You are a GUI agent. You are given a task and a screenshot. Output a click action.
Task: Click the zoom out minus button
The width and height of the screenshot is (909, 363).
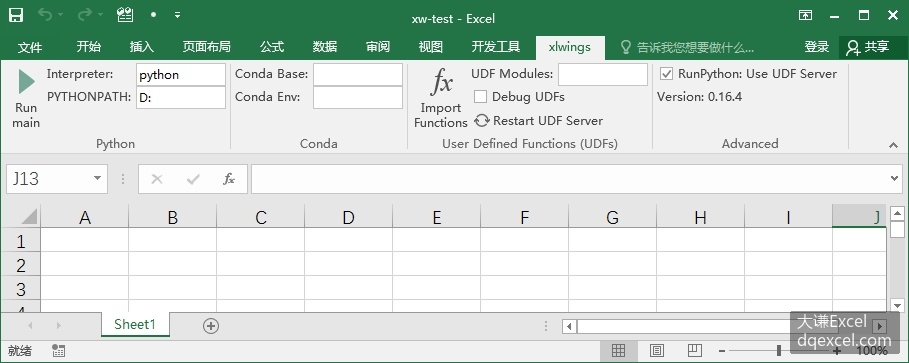(722, 351)
